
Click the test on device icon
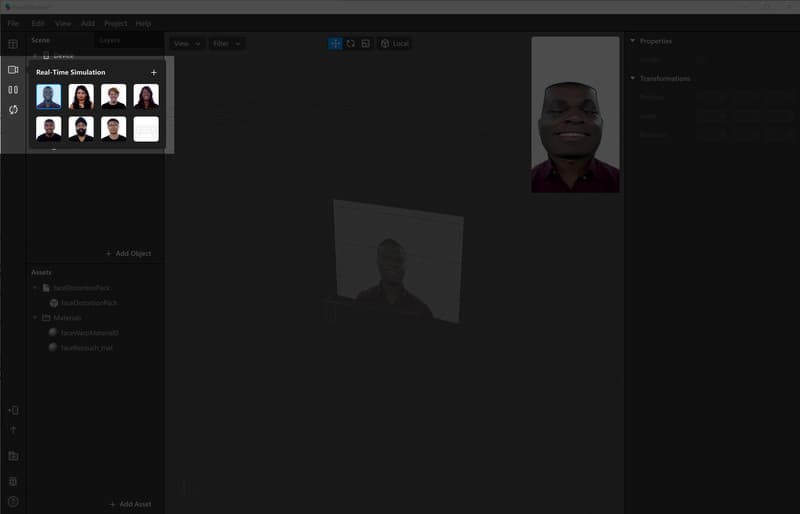[x=13, y=410]
